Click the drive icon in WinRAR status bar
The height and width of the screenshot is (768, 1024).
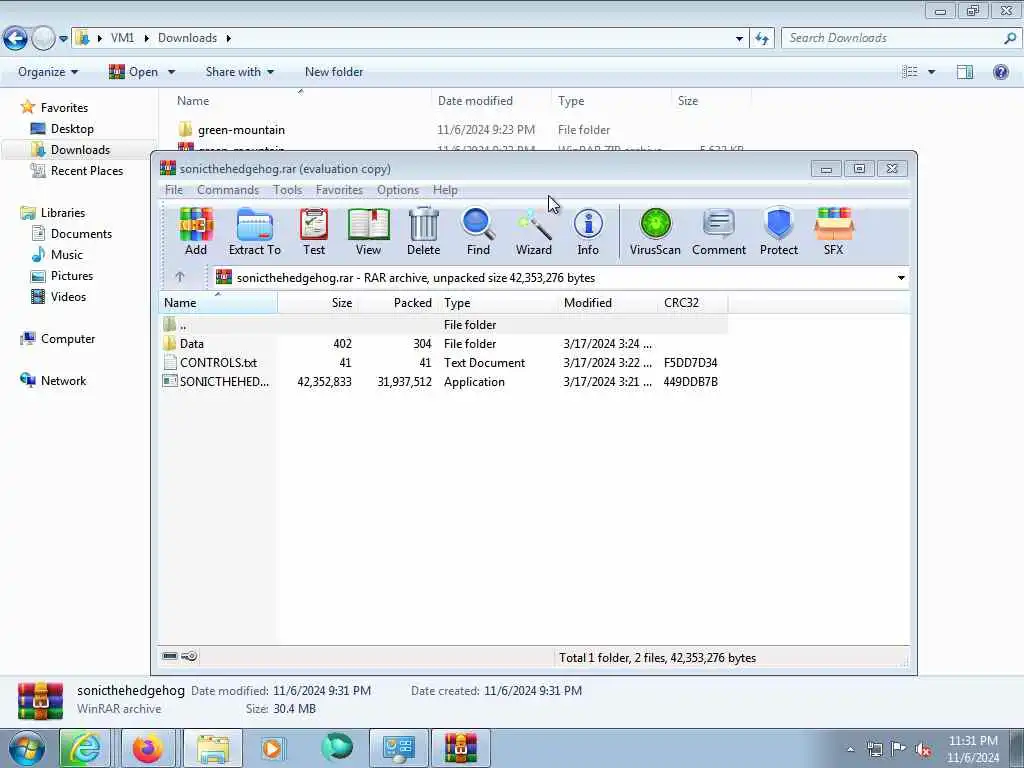click(170, 656)
